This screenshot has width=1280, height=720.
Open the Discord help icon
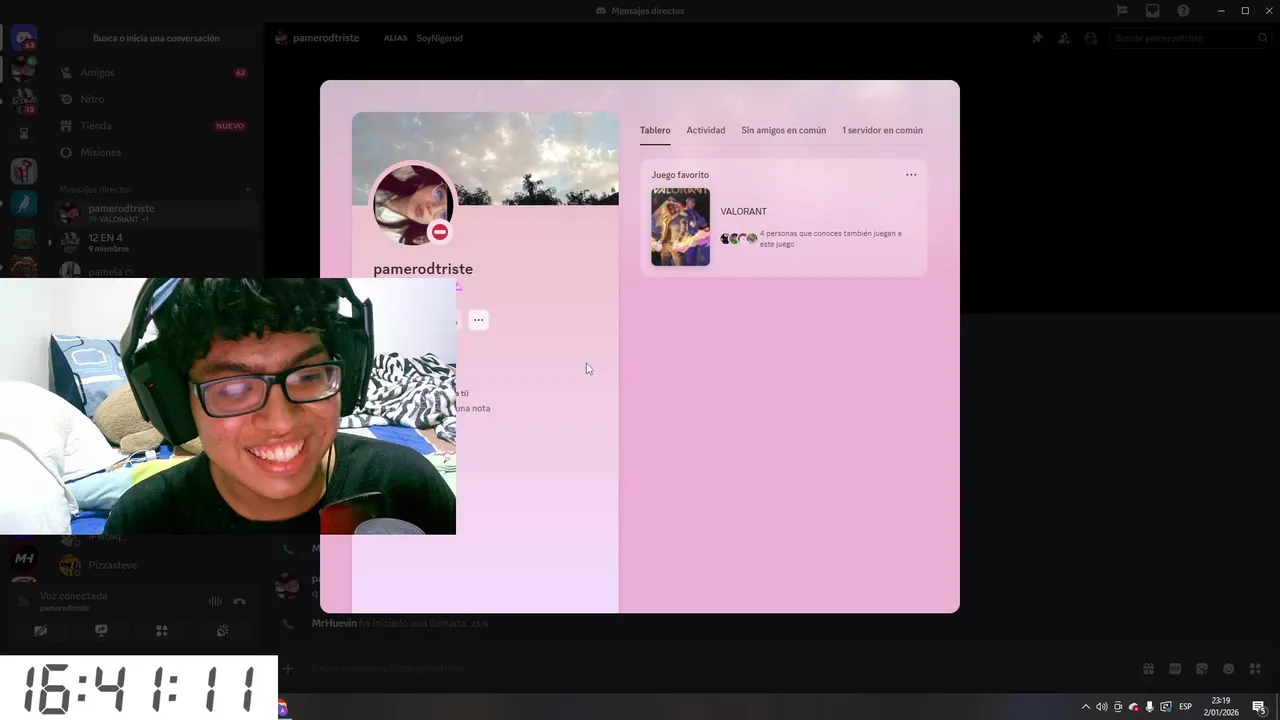pyautogui.click(x=1184, y=11)
